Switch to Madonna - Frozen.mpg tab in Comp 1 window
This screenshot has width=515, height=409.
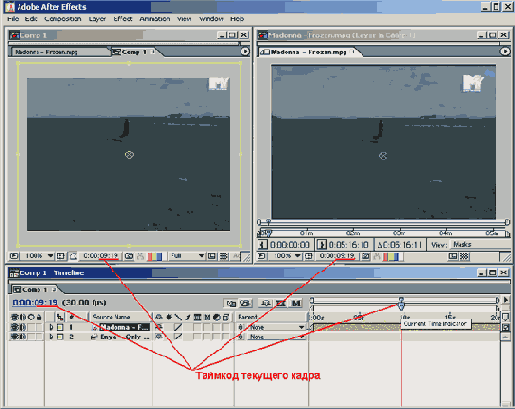click(60, 52)
